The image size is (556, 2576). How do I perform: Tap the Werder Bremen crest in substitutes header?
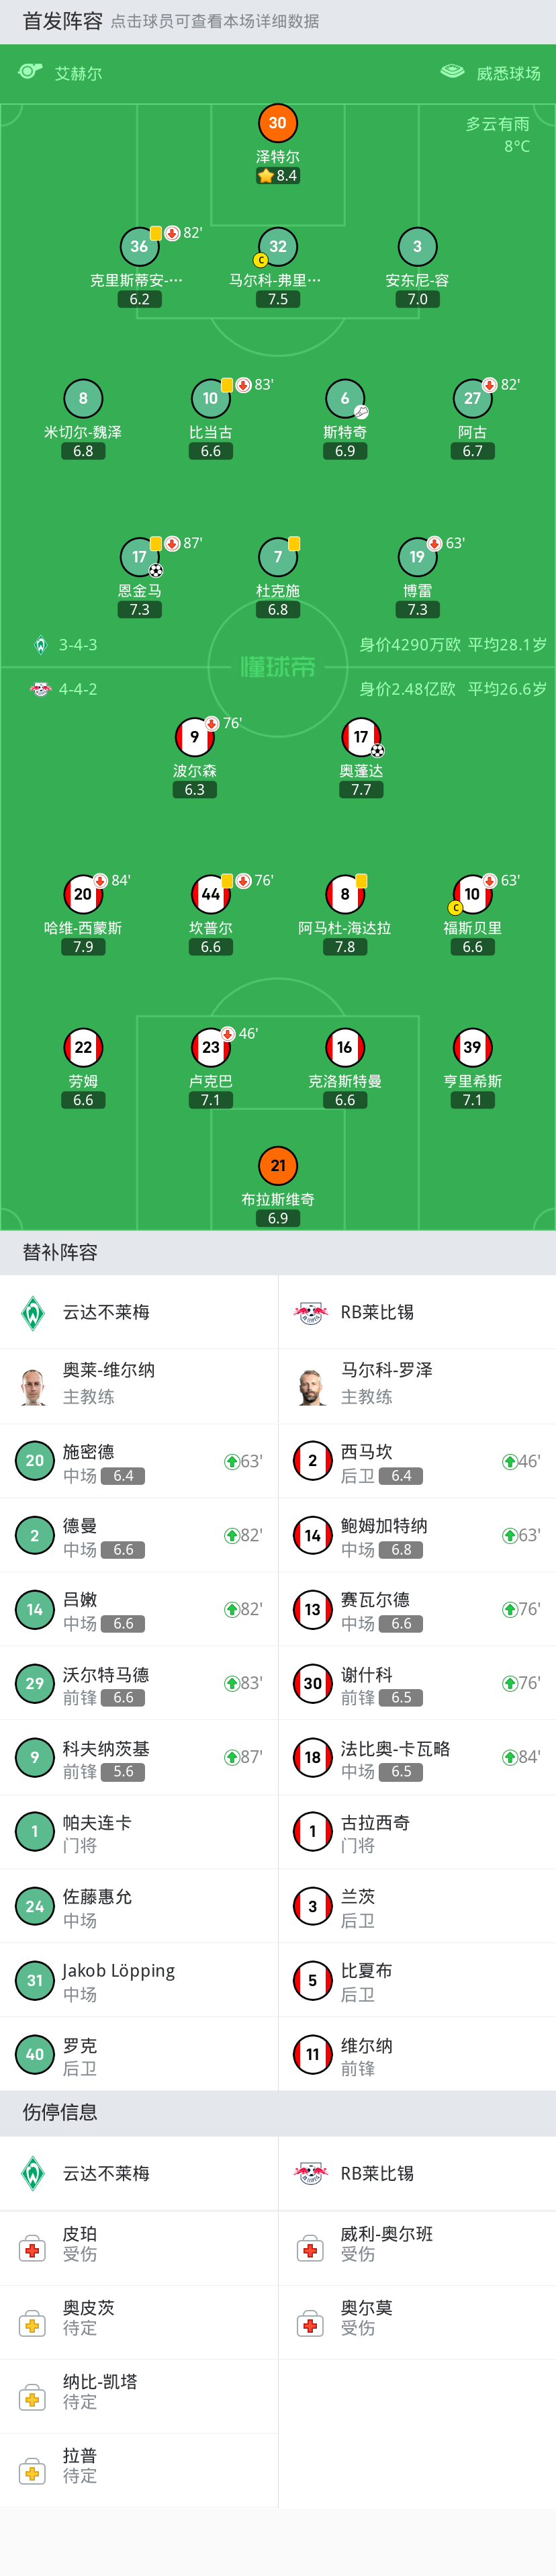tap(33, 1312)
